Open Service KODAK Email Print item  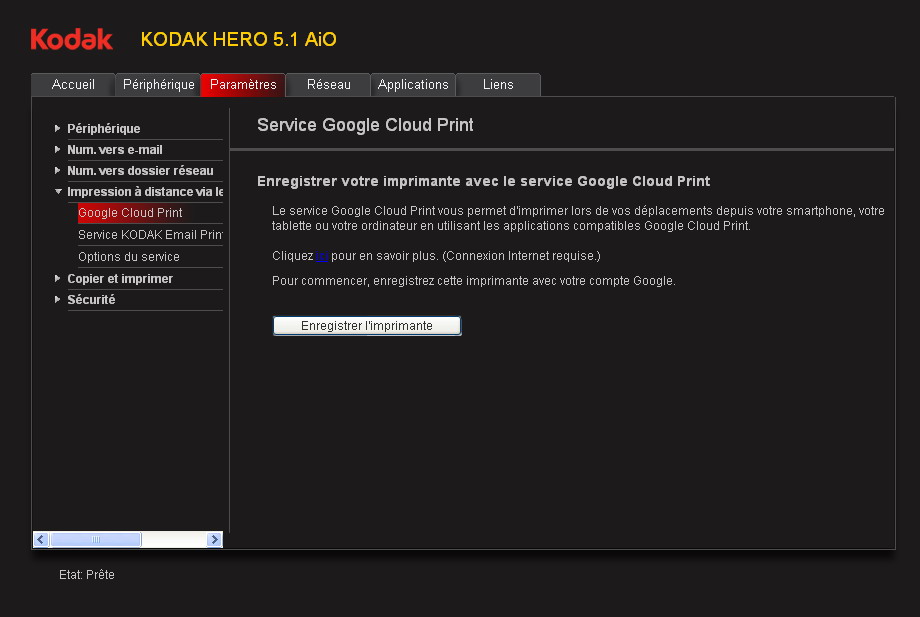[150, 235]
